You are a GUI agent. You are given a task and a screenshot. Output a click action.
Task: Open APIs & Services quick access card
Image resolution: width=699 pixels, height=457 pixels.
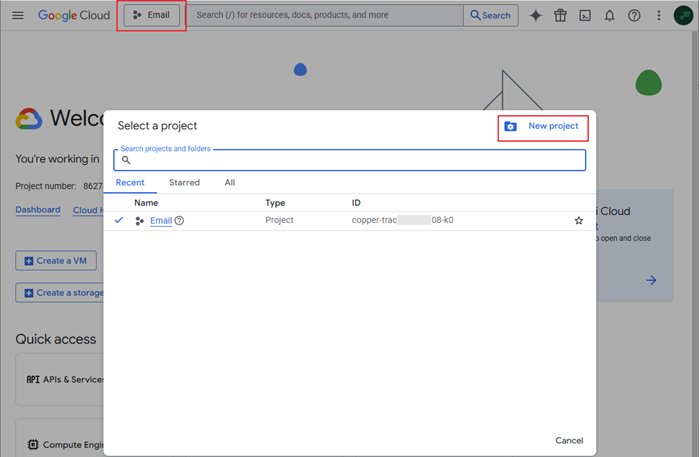pyautogui.click(x=60, y=379)
